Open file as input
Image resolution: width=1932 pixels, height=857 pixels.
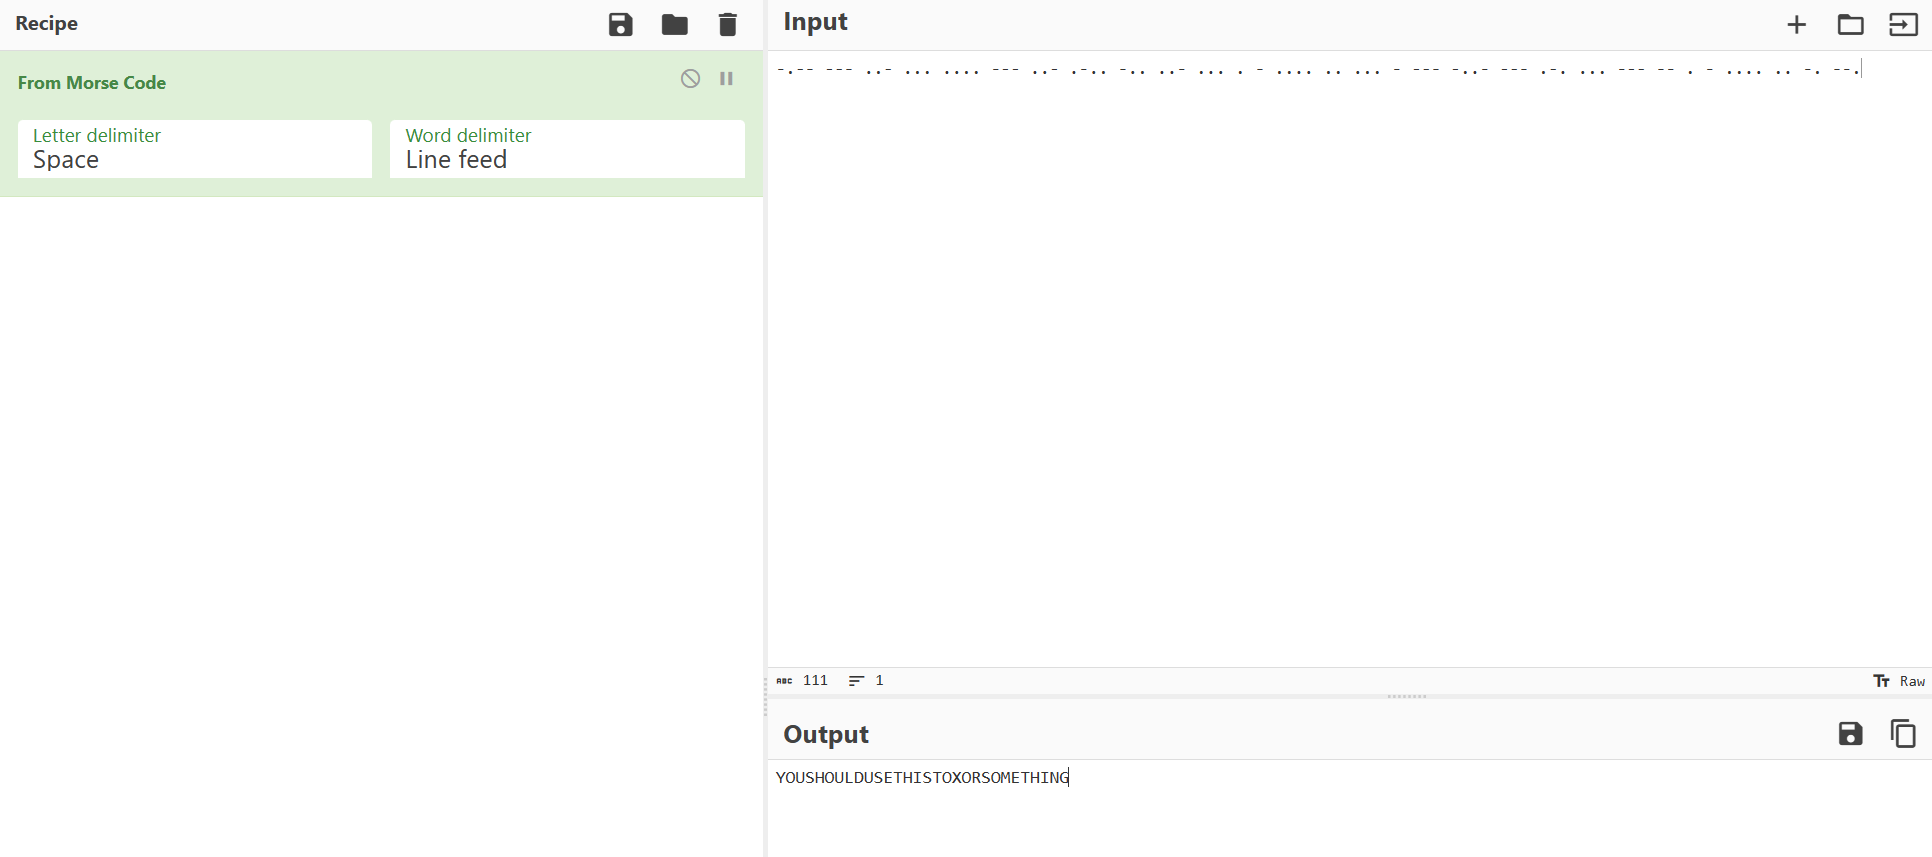click(x=1903, y=25)
